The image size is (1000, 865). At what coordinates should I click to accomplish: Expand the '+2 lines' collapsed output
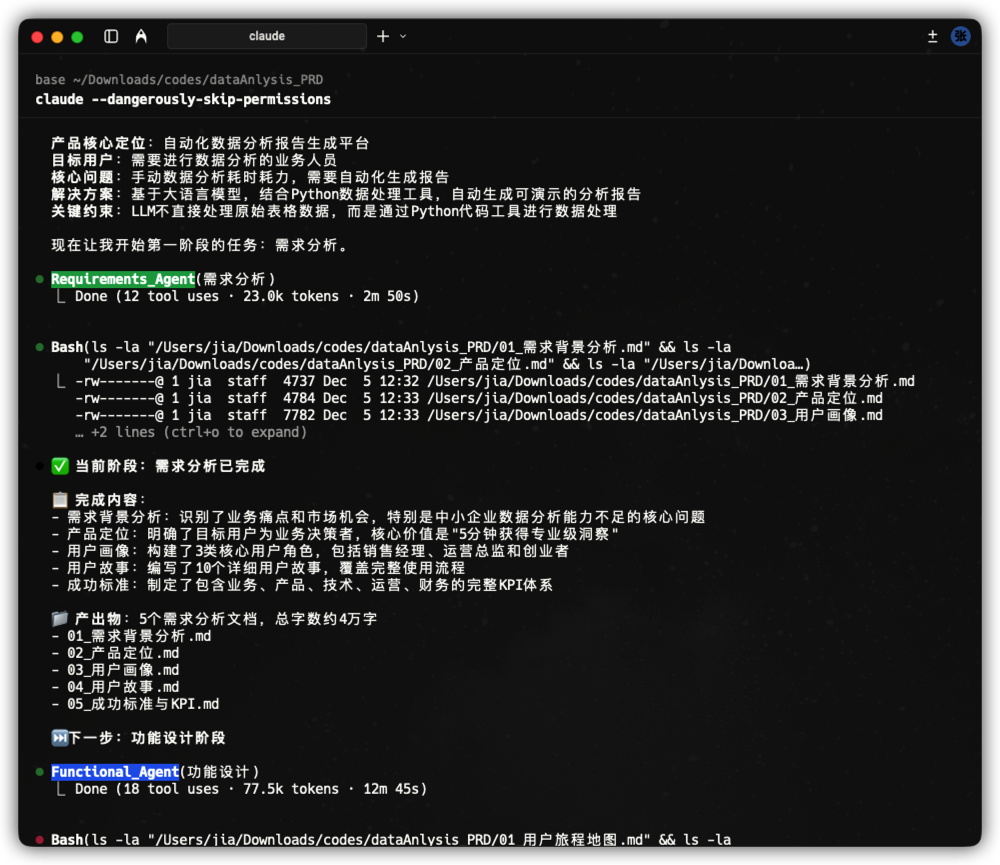coord(190,432)
